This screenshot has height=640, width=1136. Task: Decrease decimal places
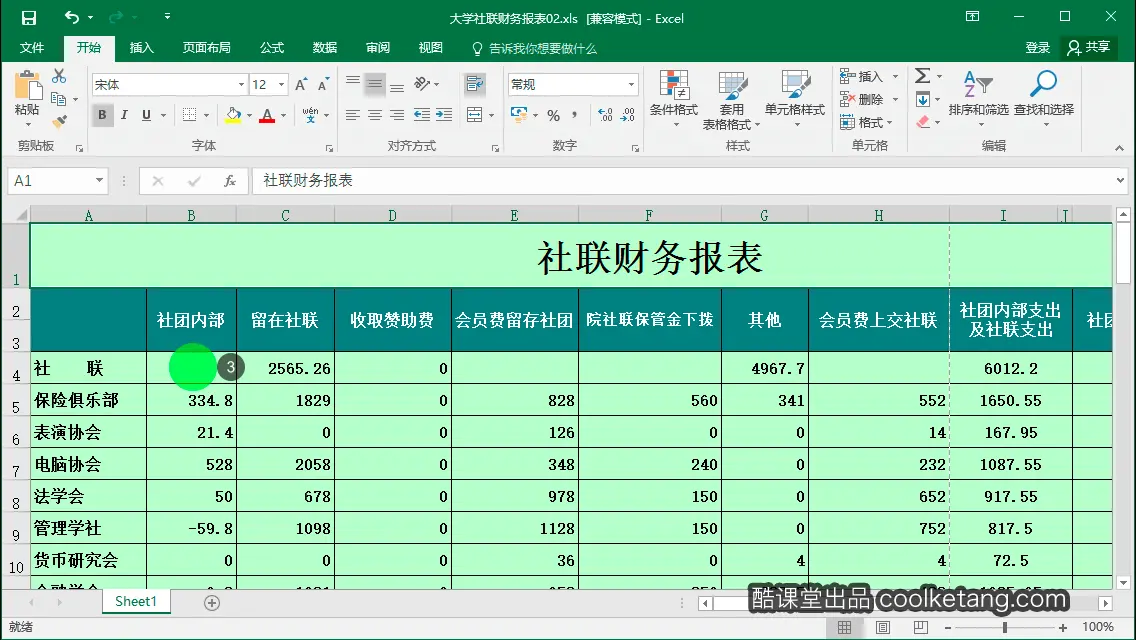tap(627, 115)
